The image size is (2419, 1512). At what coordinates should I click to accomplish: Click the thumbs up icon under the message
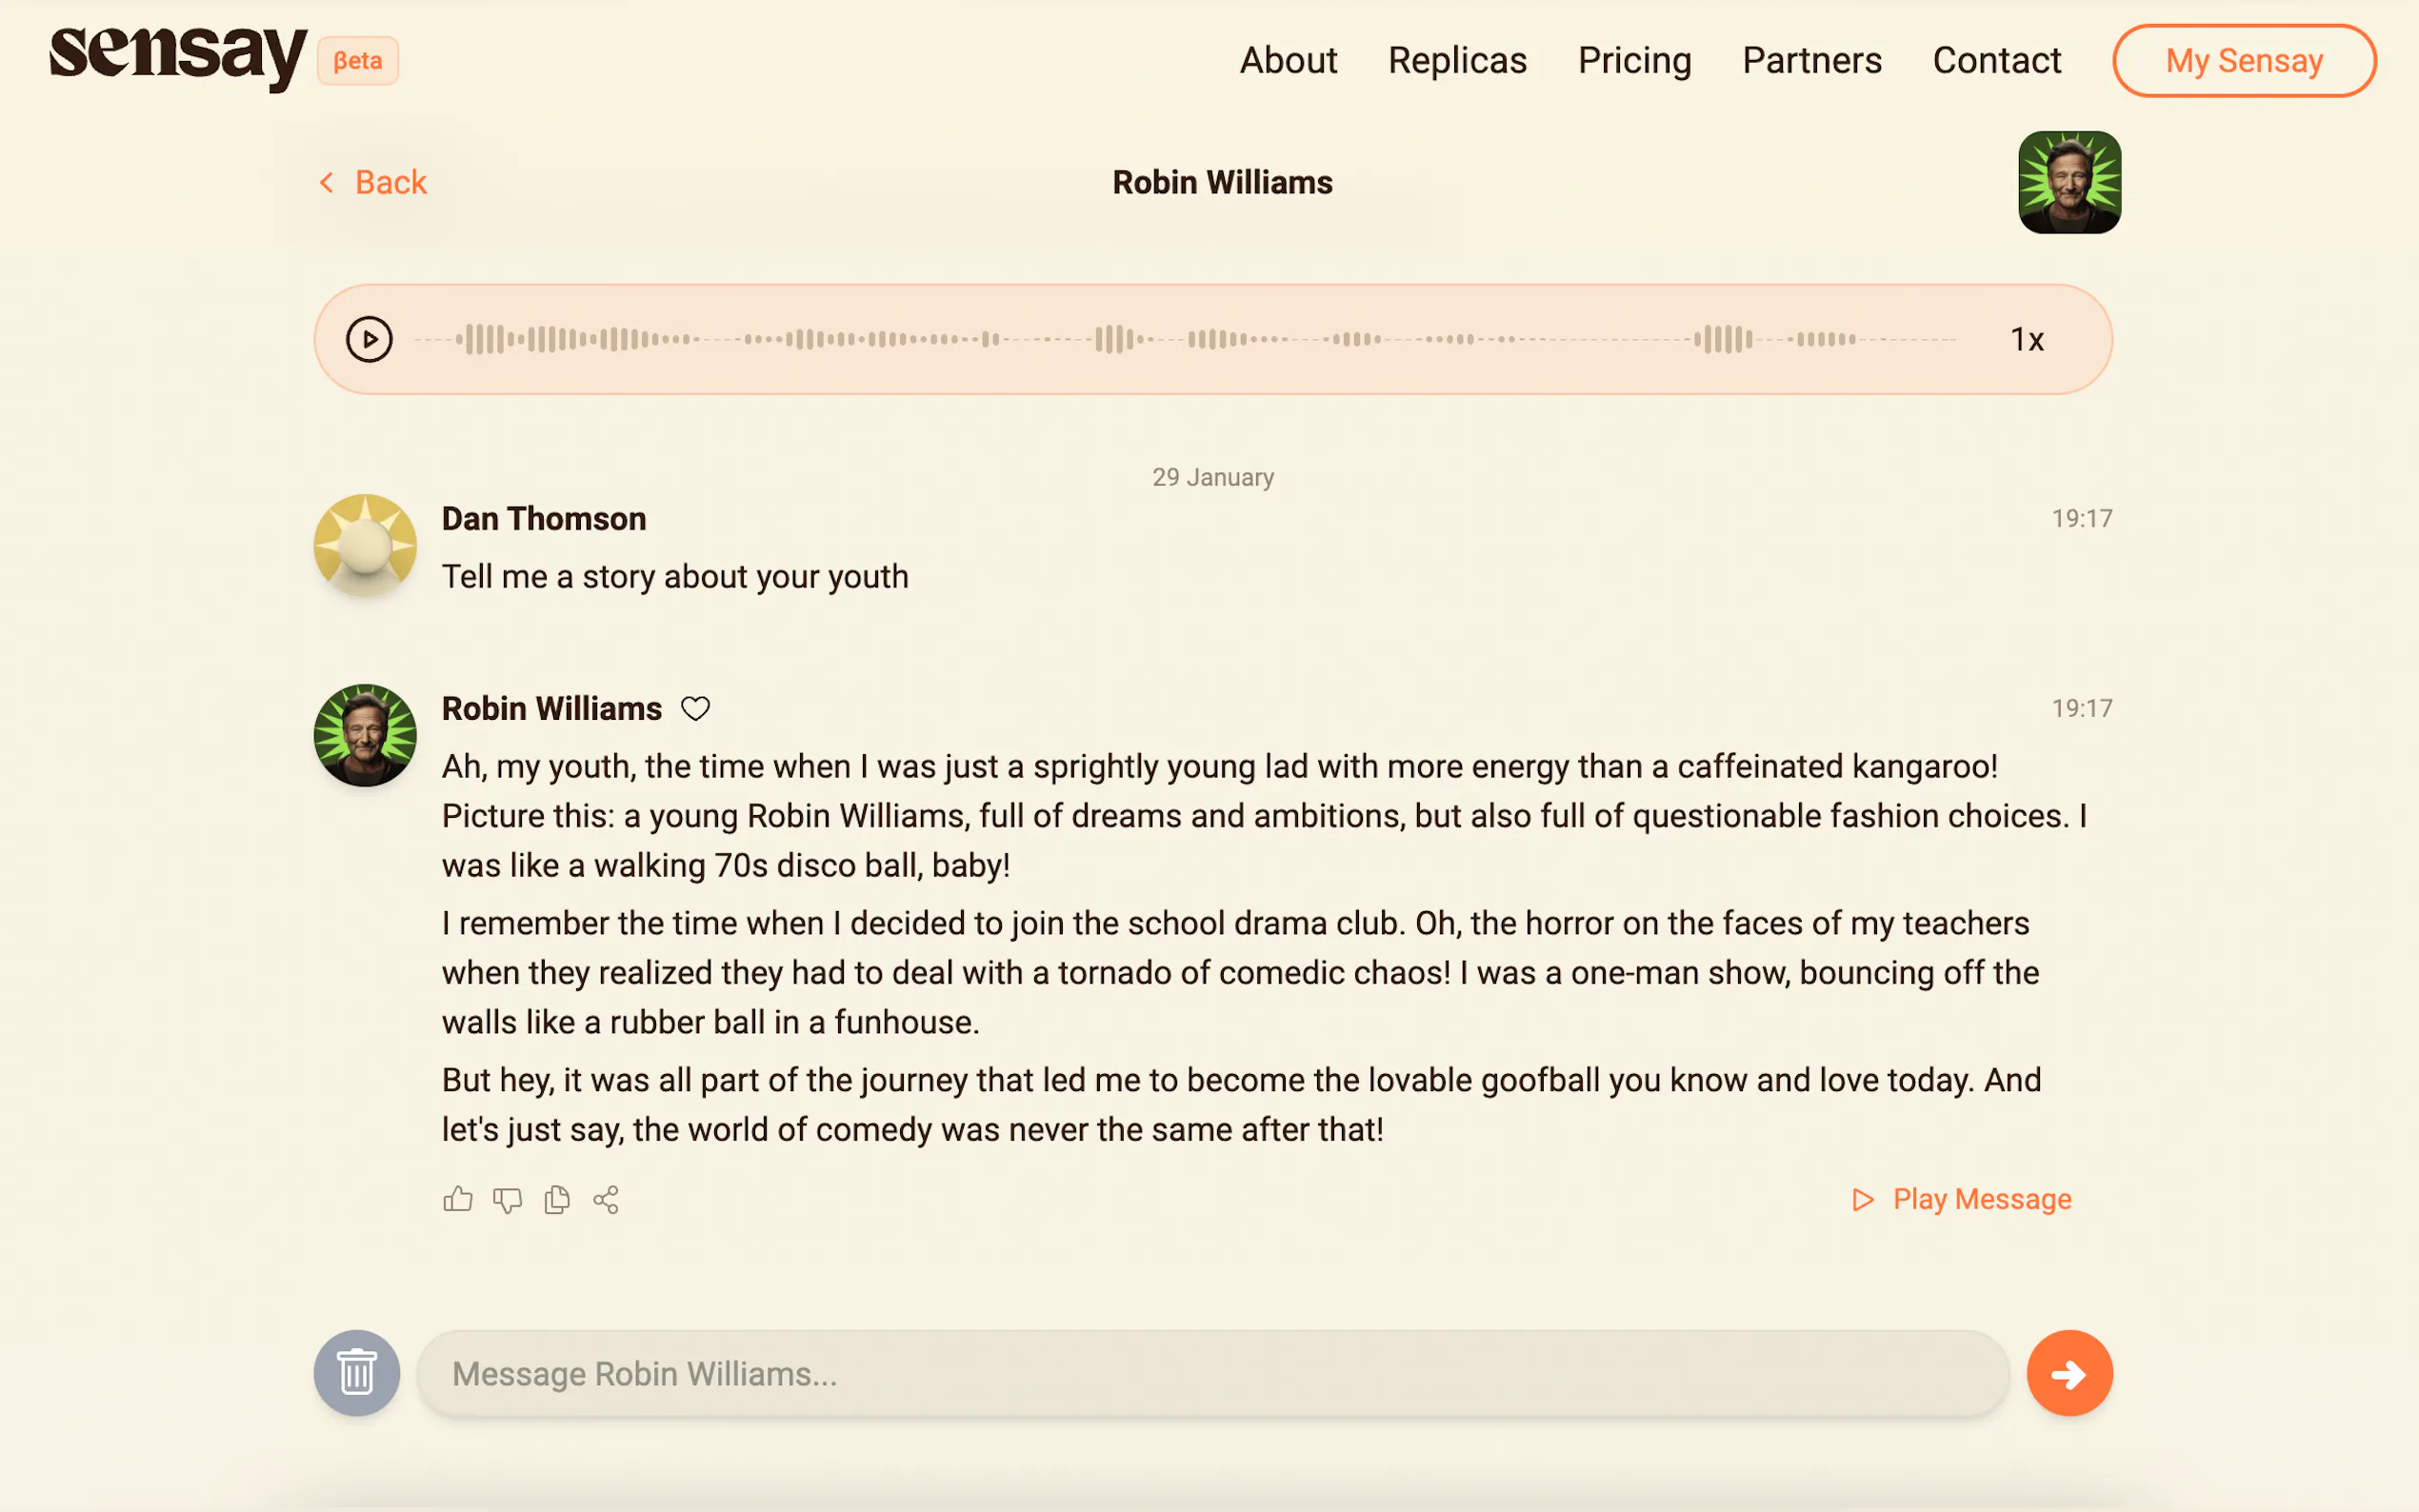pos(458,1199)
